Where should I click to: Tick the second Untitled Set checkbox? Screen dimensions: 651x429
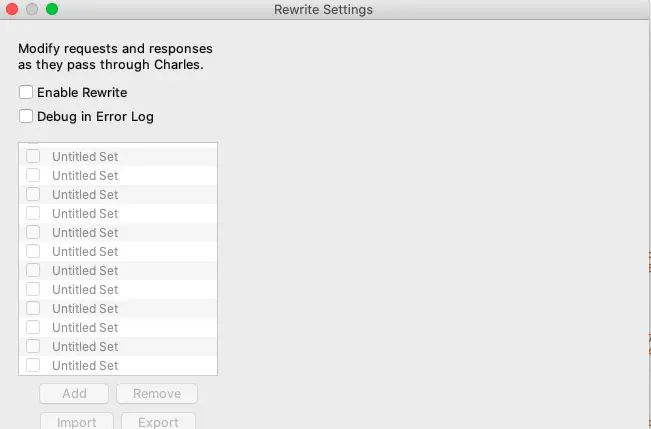(33, 175)
